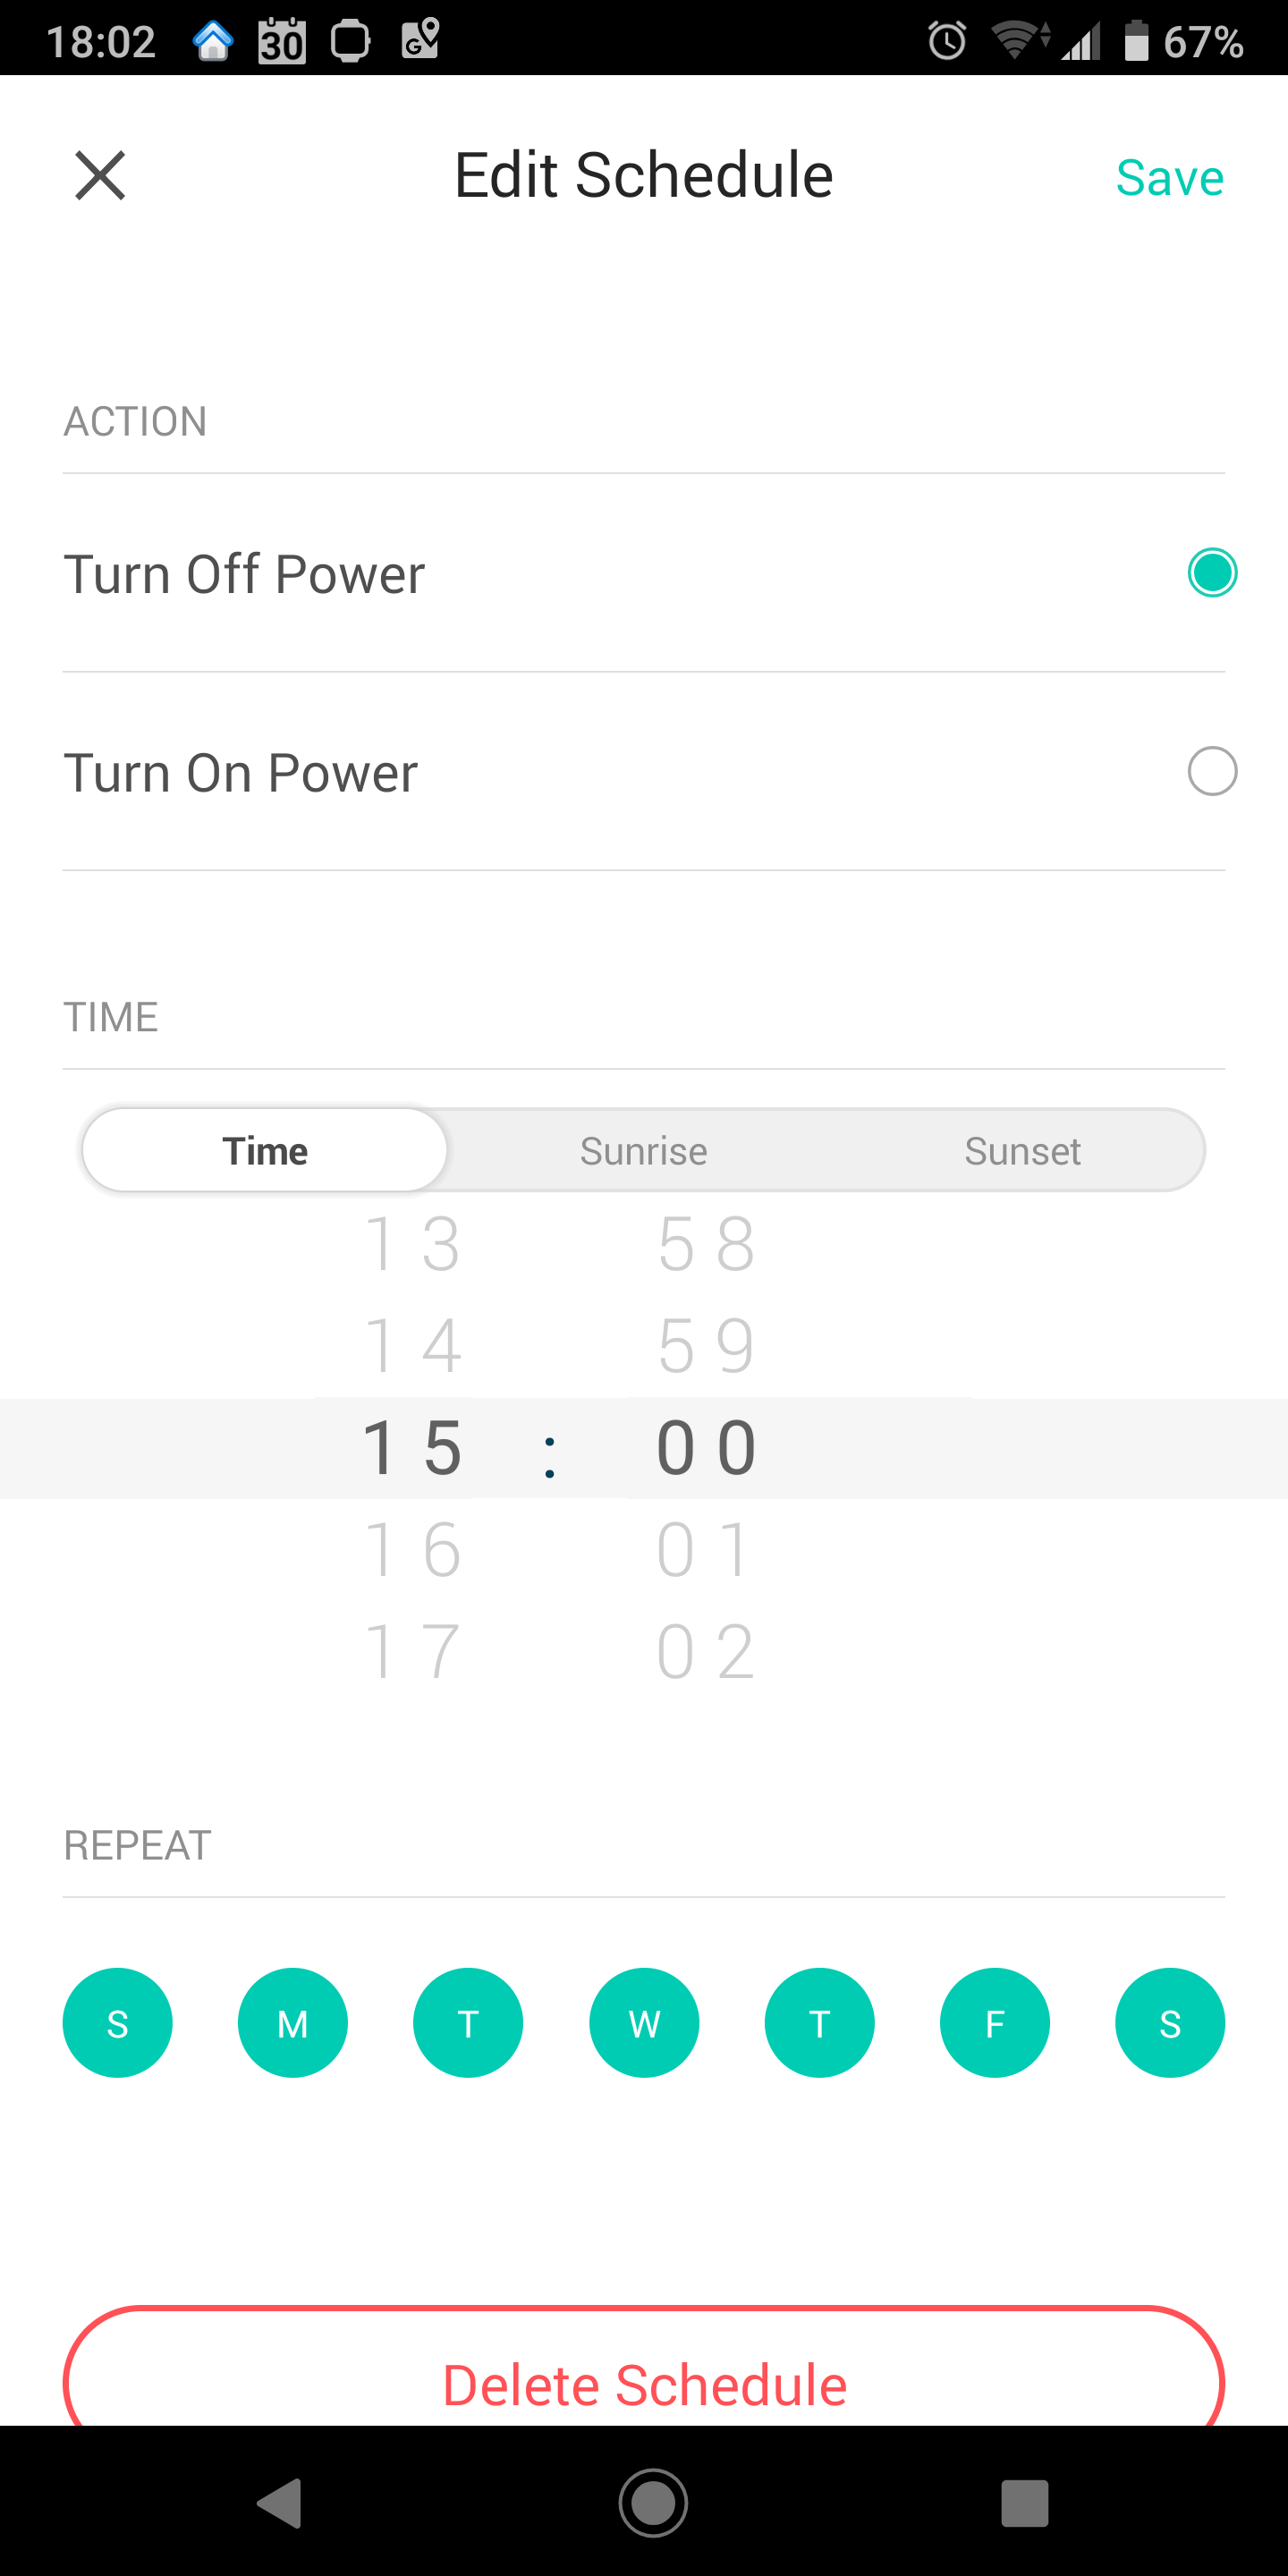Open recent apps with square icon
The height and width of the screenshot is (2576, 1288).
coord(1024,2503)
